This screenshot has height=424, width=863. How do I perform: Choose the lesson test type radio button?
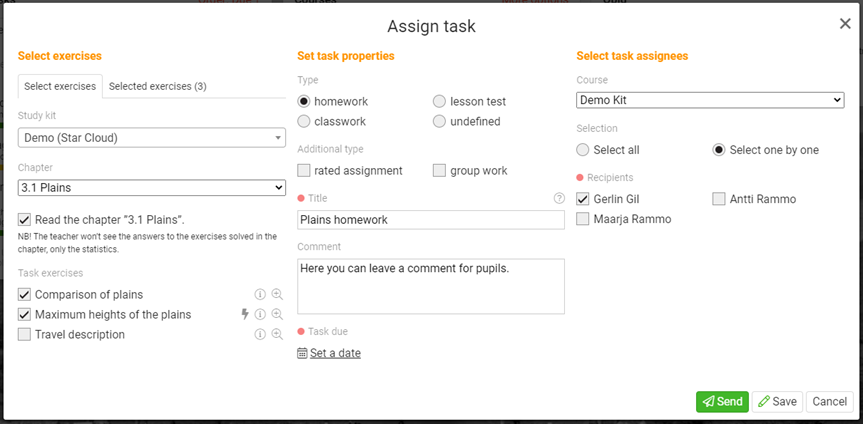[440, 102]
